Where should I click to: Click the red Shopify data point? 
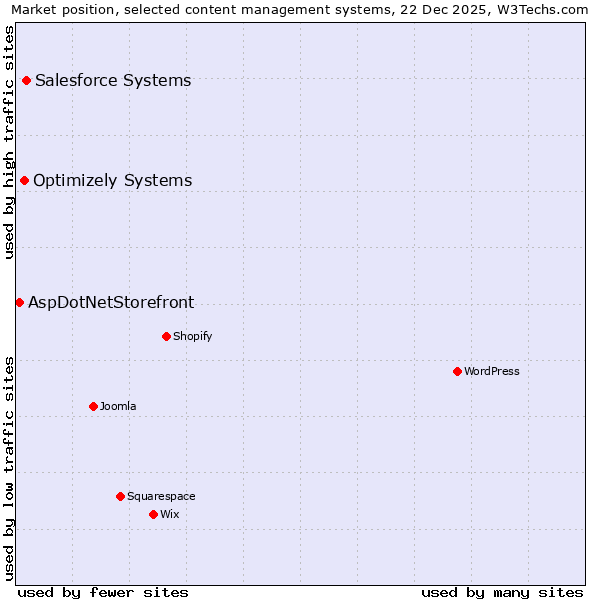tap(166, 336)
